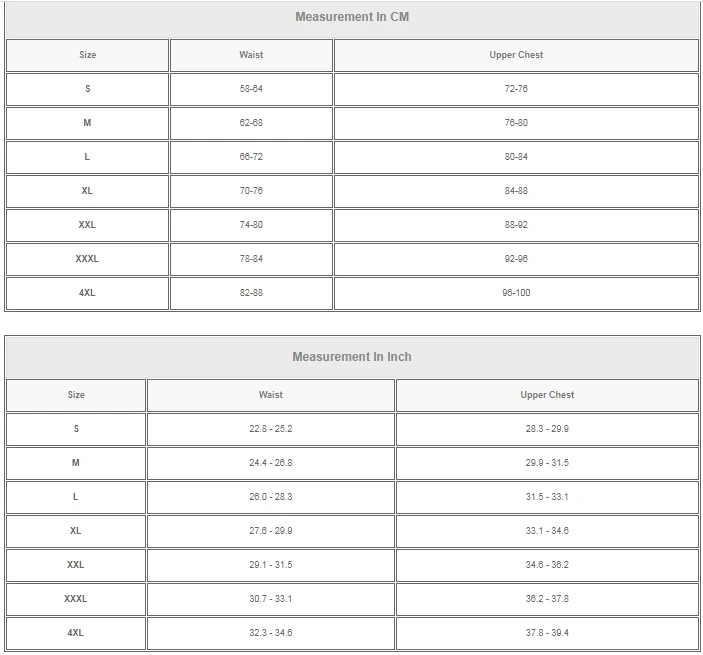Image resolution: width=703 pixels, height=655 pixels.
Task: Select the Waist header in Inch table
Action: pyautogui.click(x=270, y=395)
